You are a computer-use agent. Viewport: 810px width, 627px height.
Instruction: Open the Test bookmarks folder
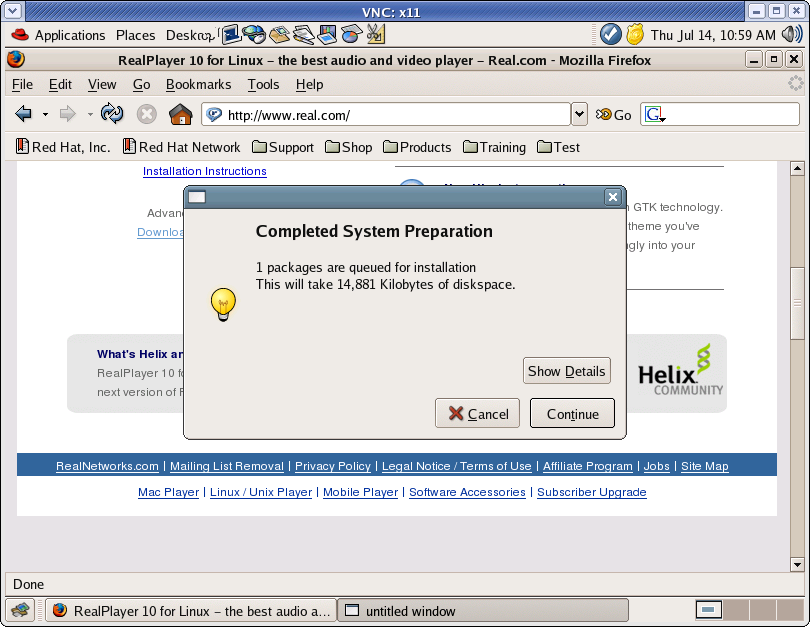pos(558,147)
